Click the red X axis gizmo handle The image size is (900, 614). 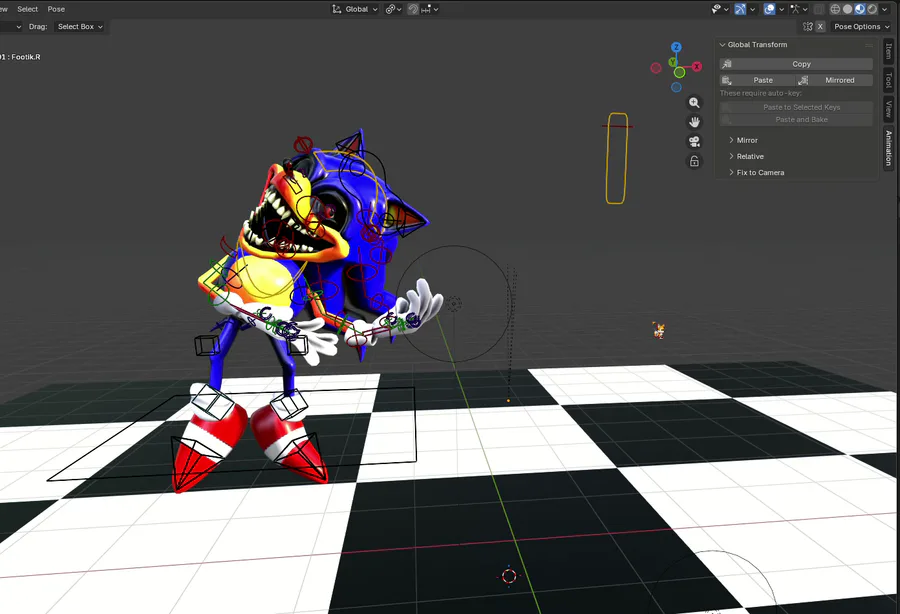point(696,67)
